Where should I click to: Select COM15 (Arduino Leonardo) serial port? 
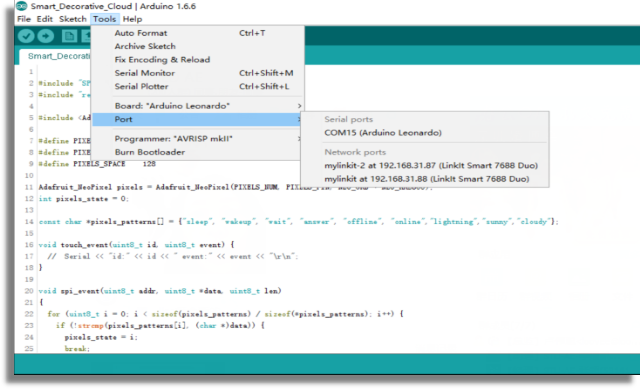pos(425,133)
